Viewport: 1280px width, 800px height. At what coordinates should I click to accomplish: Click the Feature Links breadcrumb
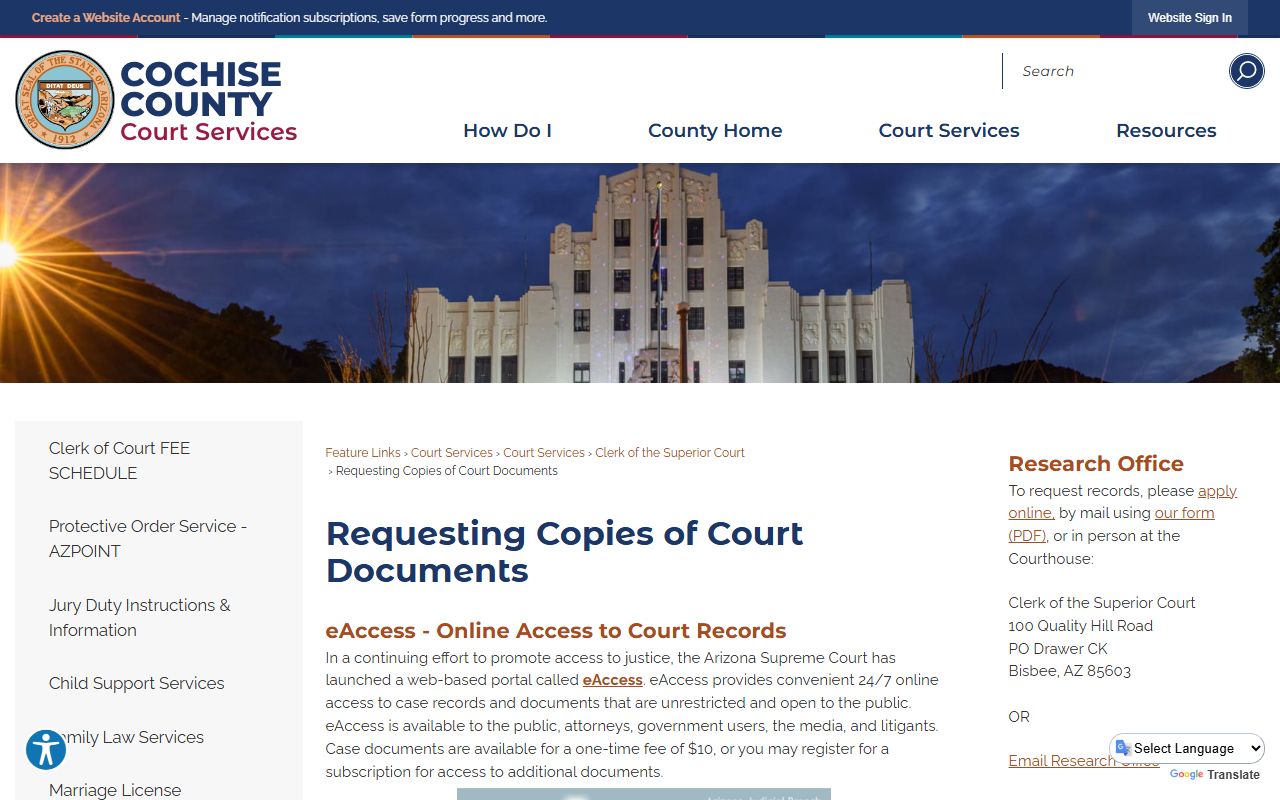pos(362,453)
